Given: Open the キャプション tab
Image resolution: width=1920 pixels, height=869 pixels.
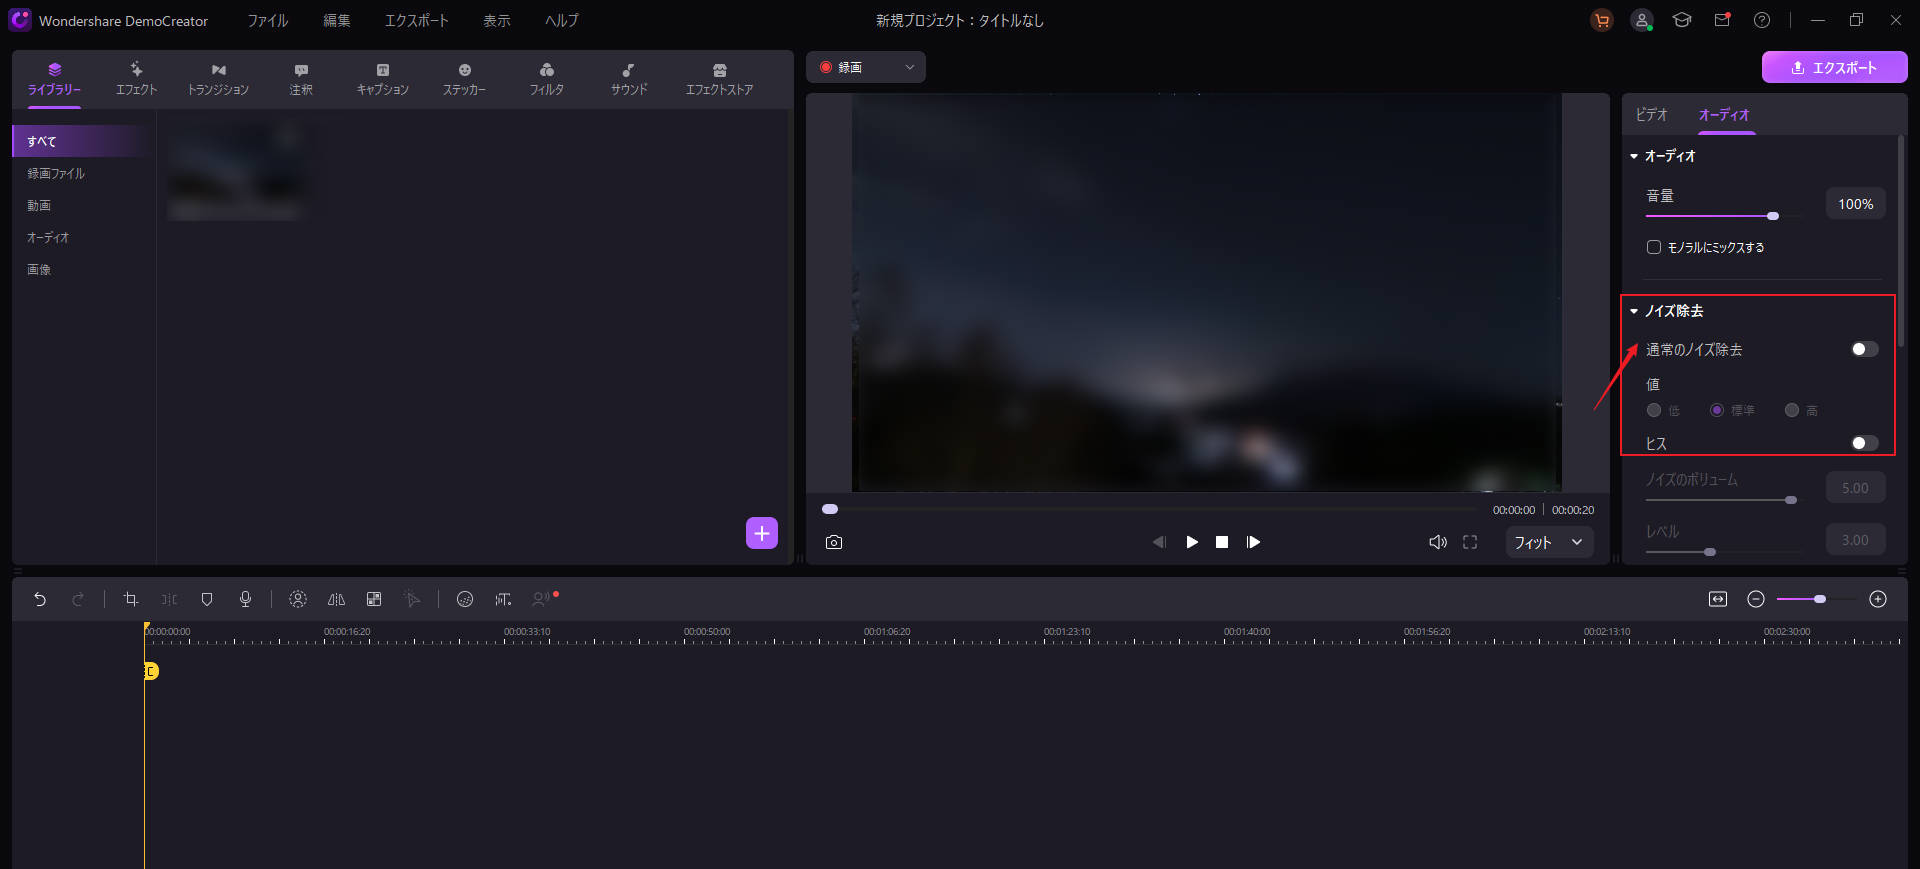Looking at the screenshot, I should 383,80.
